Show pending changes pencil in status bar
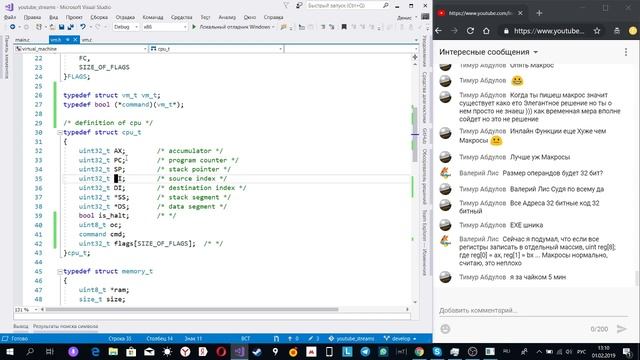Image resolution: width=640 pixels, height=360 pixels. point(314,338)
